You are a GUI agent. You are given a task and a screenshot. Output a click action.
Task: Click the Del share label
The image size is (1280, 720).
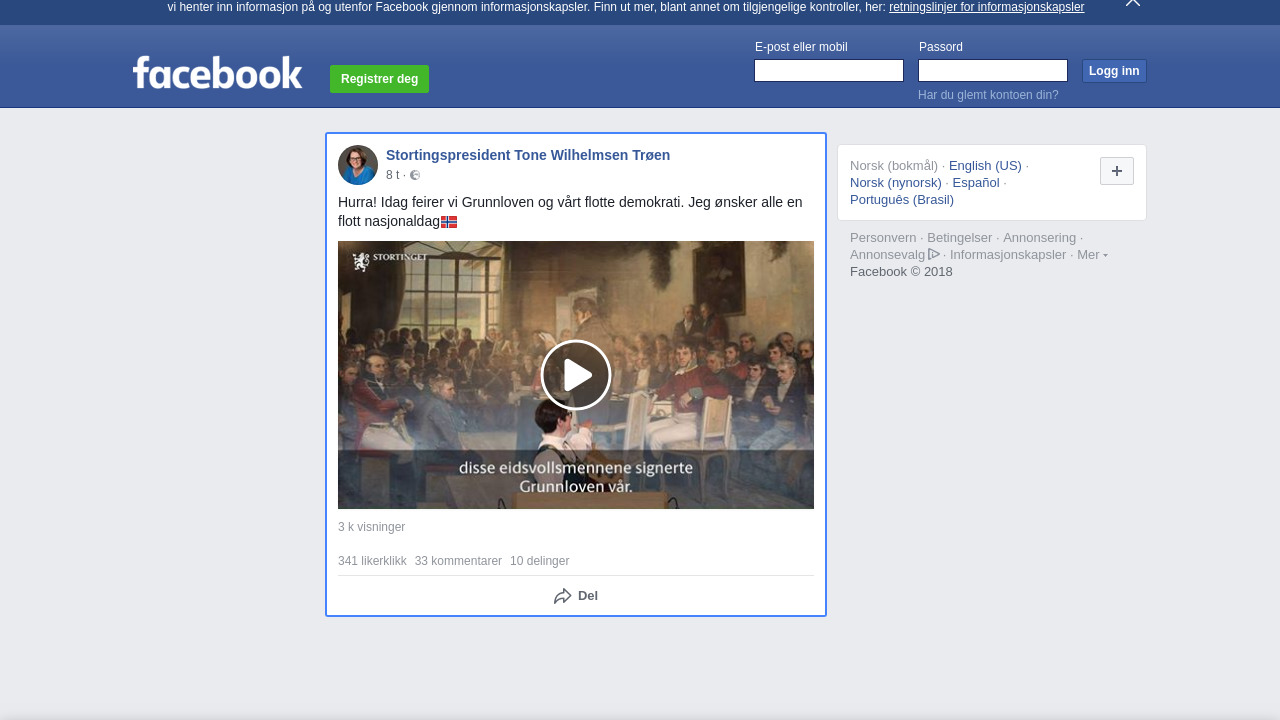(588, 596)
